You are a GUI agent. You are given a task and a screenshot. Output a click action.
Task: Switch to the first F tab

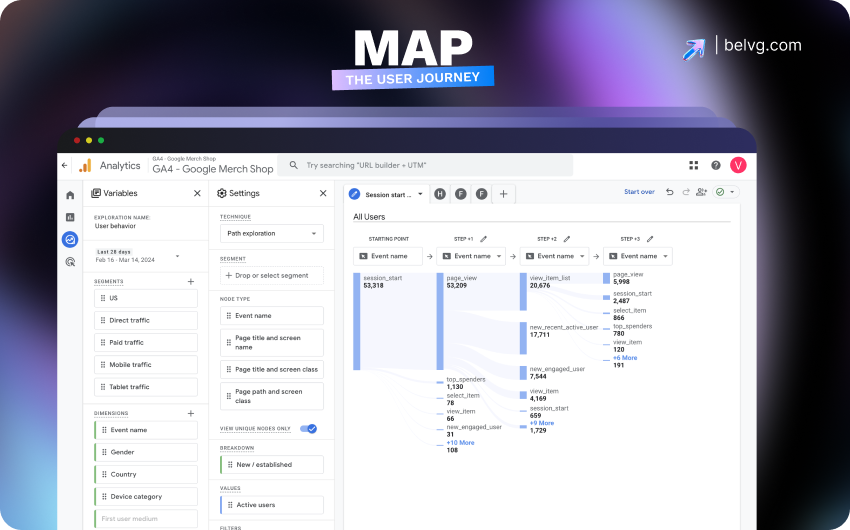tap(461, 194)
